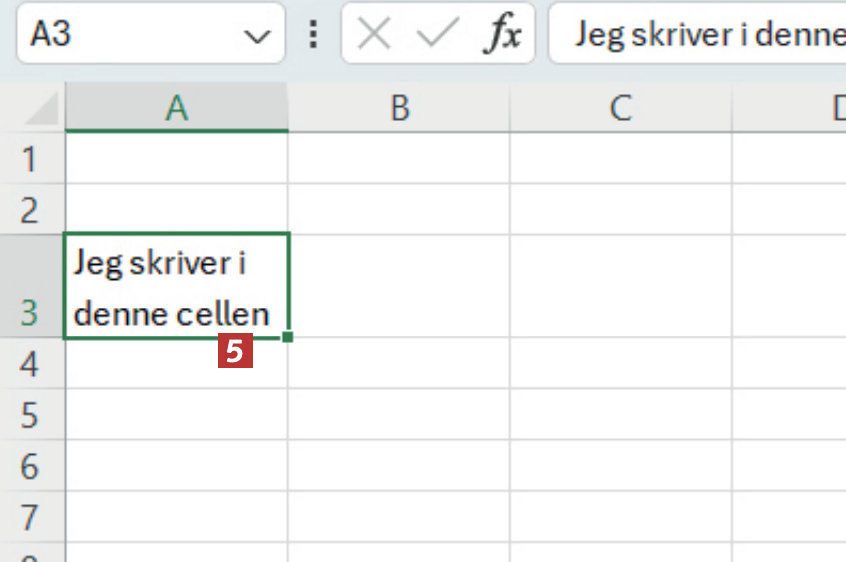Click the Select All corner triangle

[42, 108]
